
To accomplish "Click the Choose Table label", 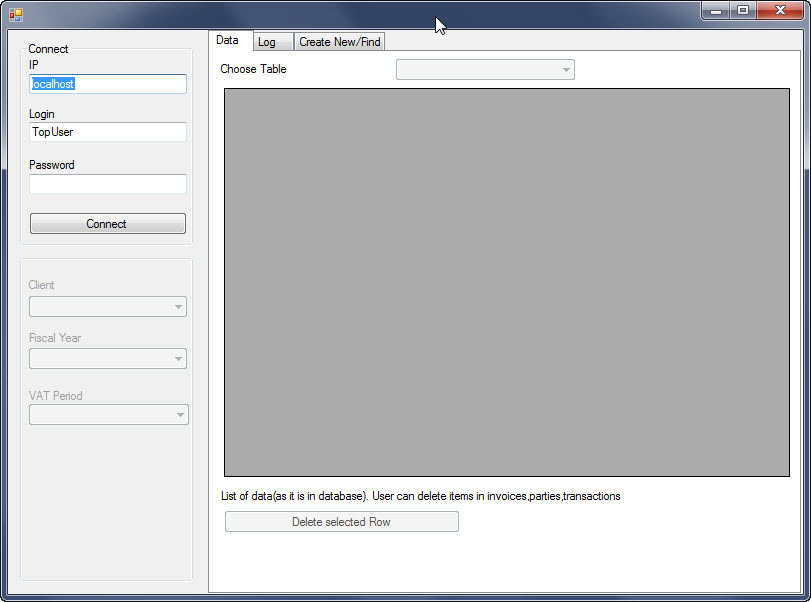I will click(253, 69).
